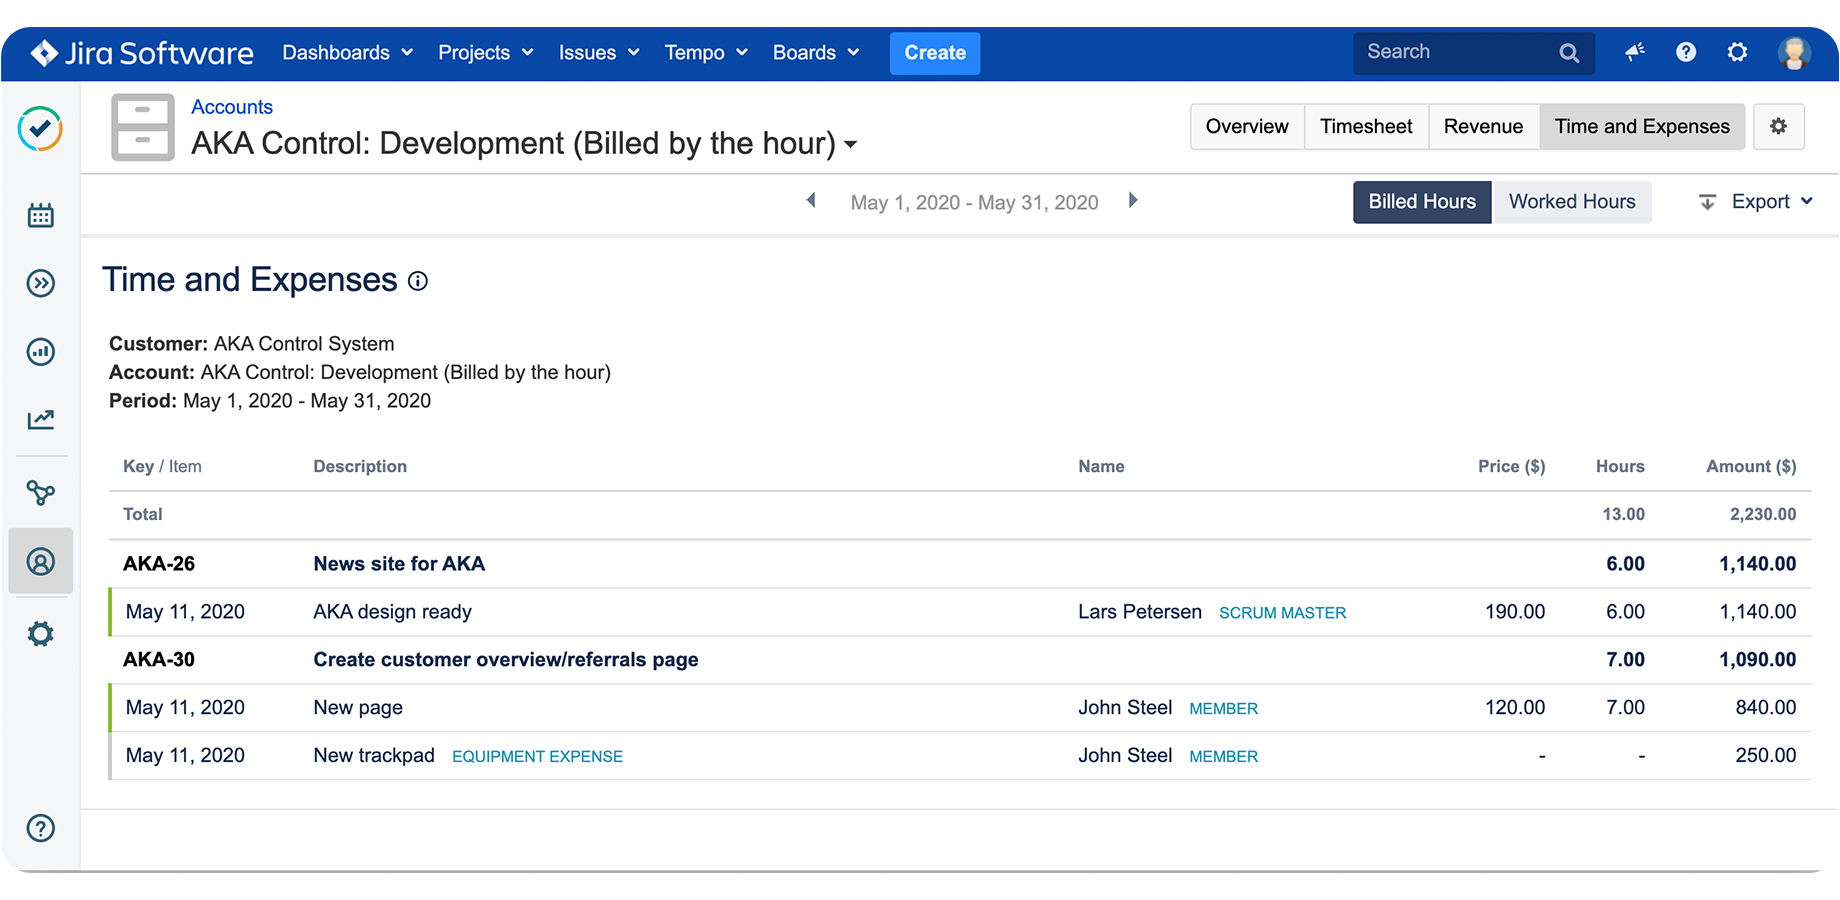Switch to Billed Hours view

click(1421, 202)
